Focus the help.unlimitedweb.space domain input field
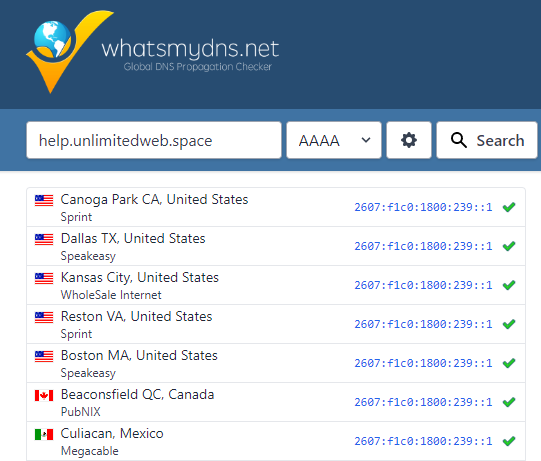 154,140
